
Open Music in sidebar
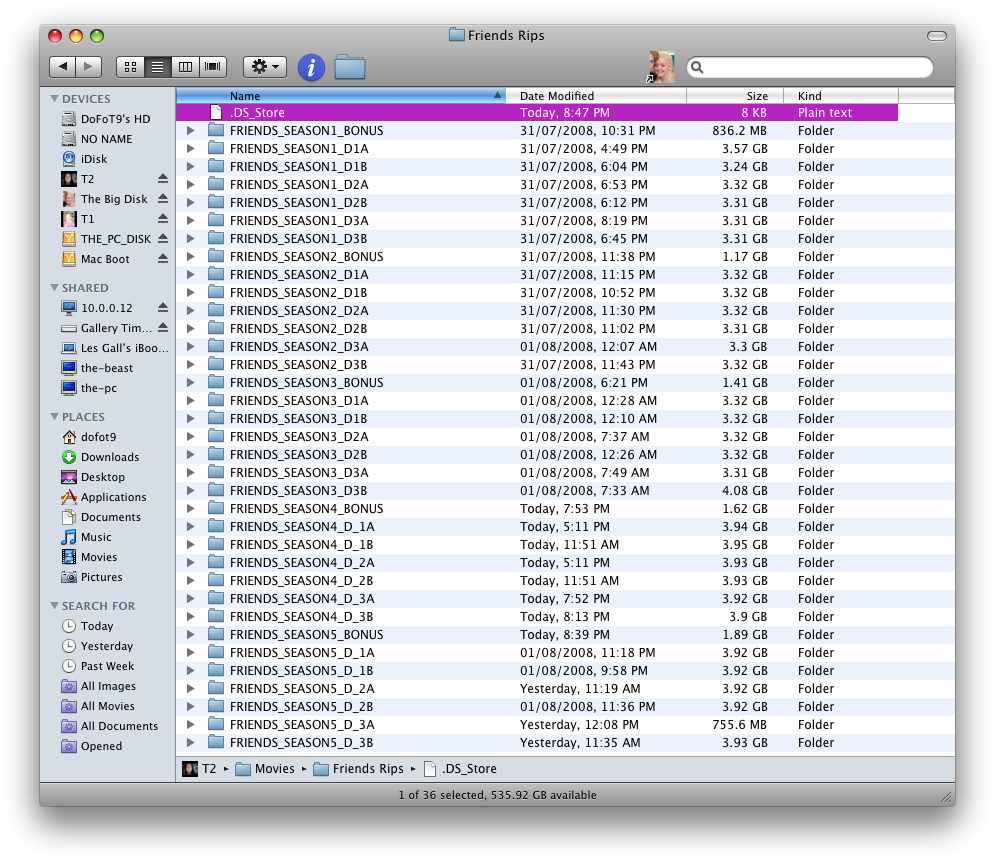tap(86, 537)
